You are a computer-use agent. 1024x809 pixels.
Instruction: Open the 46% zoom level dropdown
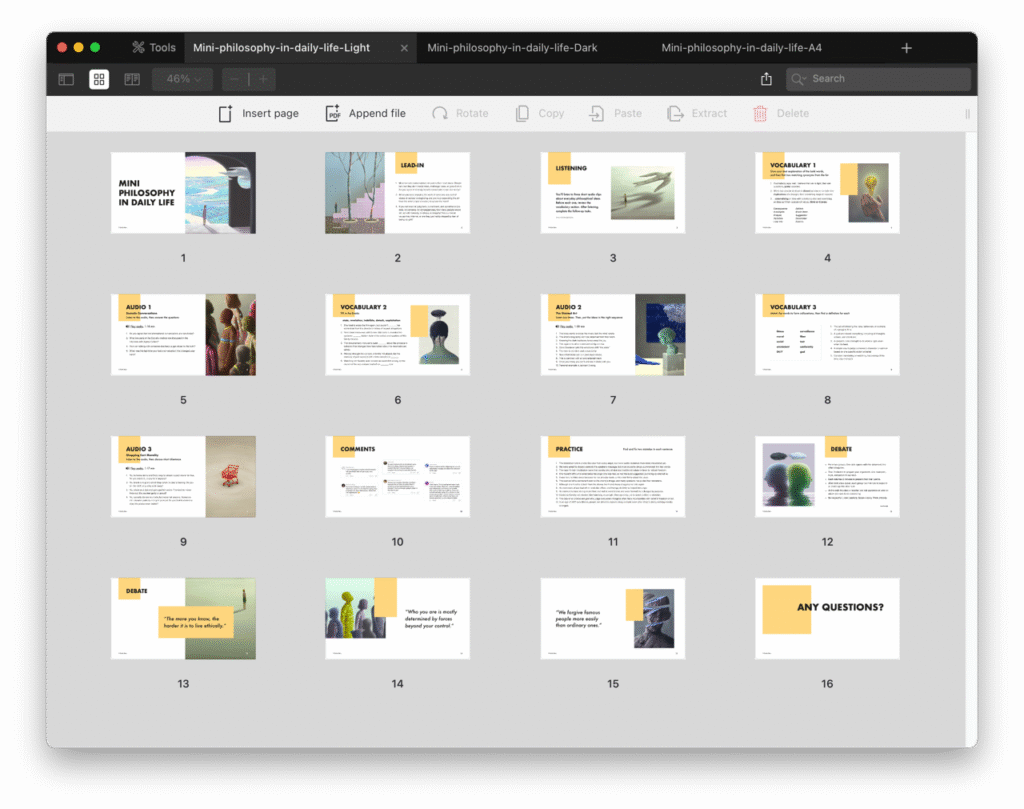183,79
